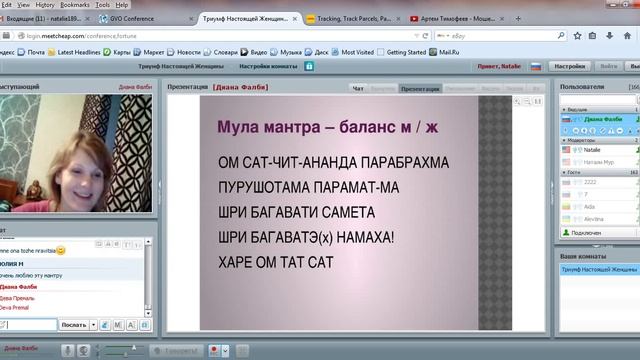This screenshot has width=640, height=360.
Task: Click the last blue chat toolbar icon
Action: [x=145, y=325]
